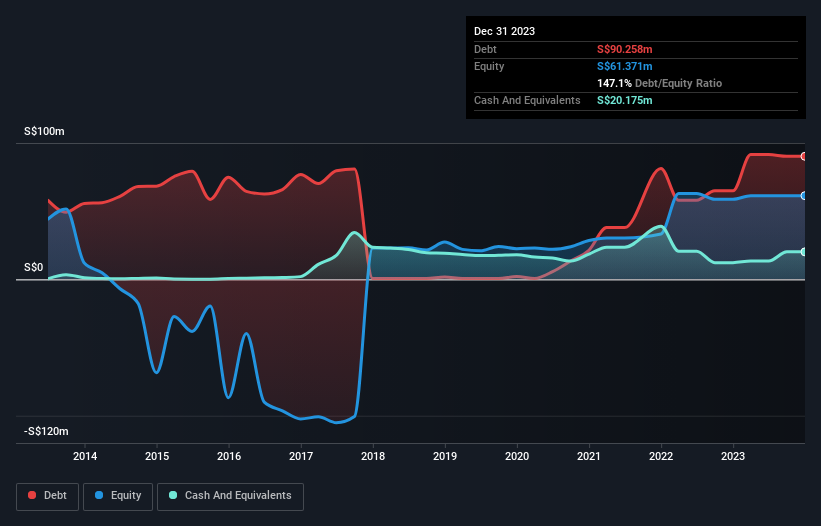
Task: Click the 2014 x-axis label
Action: (x=85, y=456)
